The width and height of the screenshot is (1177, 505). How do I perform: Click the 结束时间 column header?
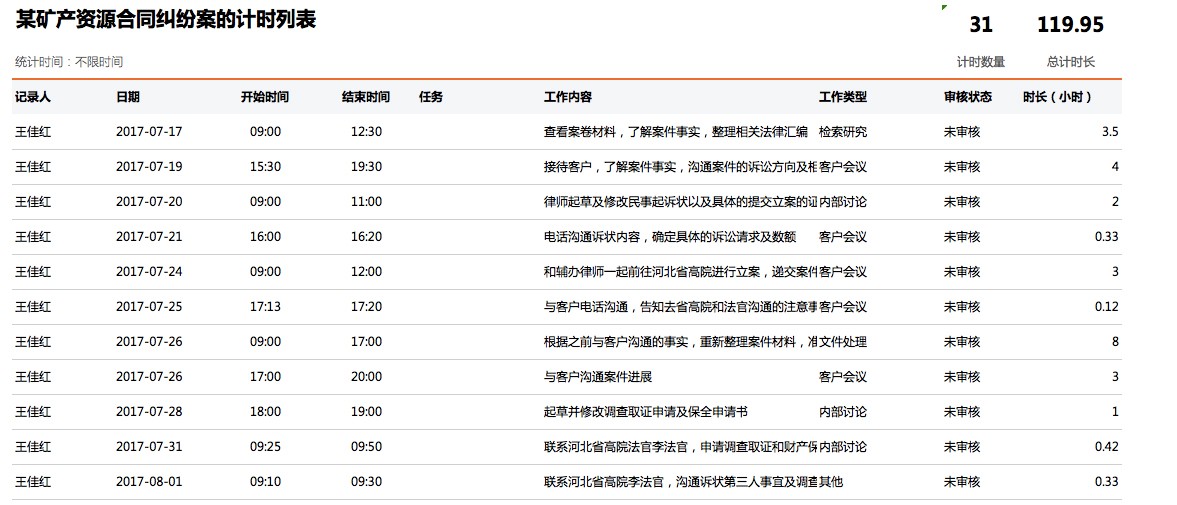pyautogui.click(x=366, y=97)
